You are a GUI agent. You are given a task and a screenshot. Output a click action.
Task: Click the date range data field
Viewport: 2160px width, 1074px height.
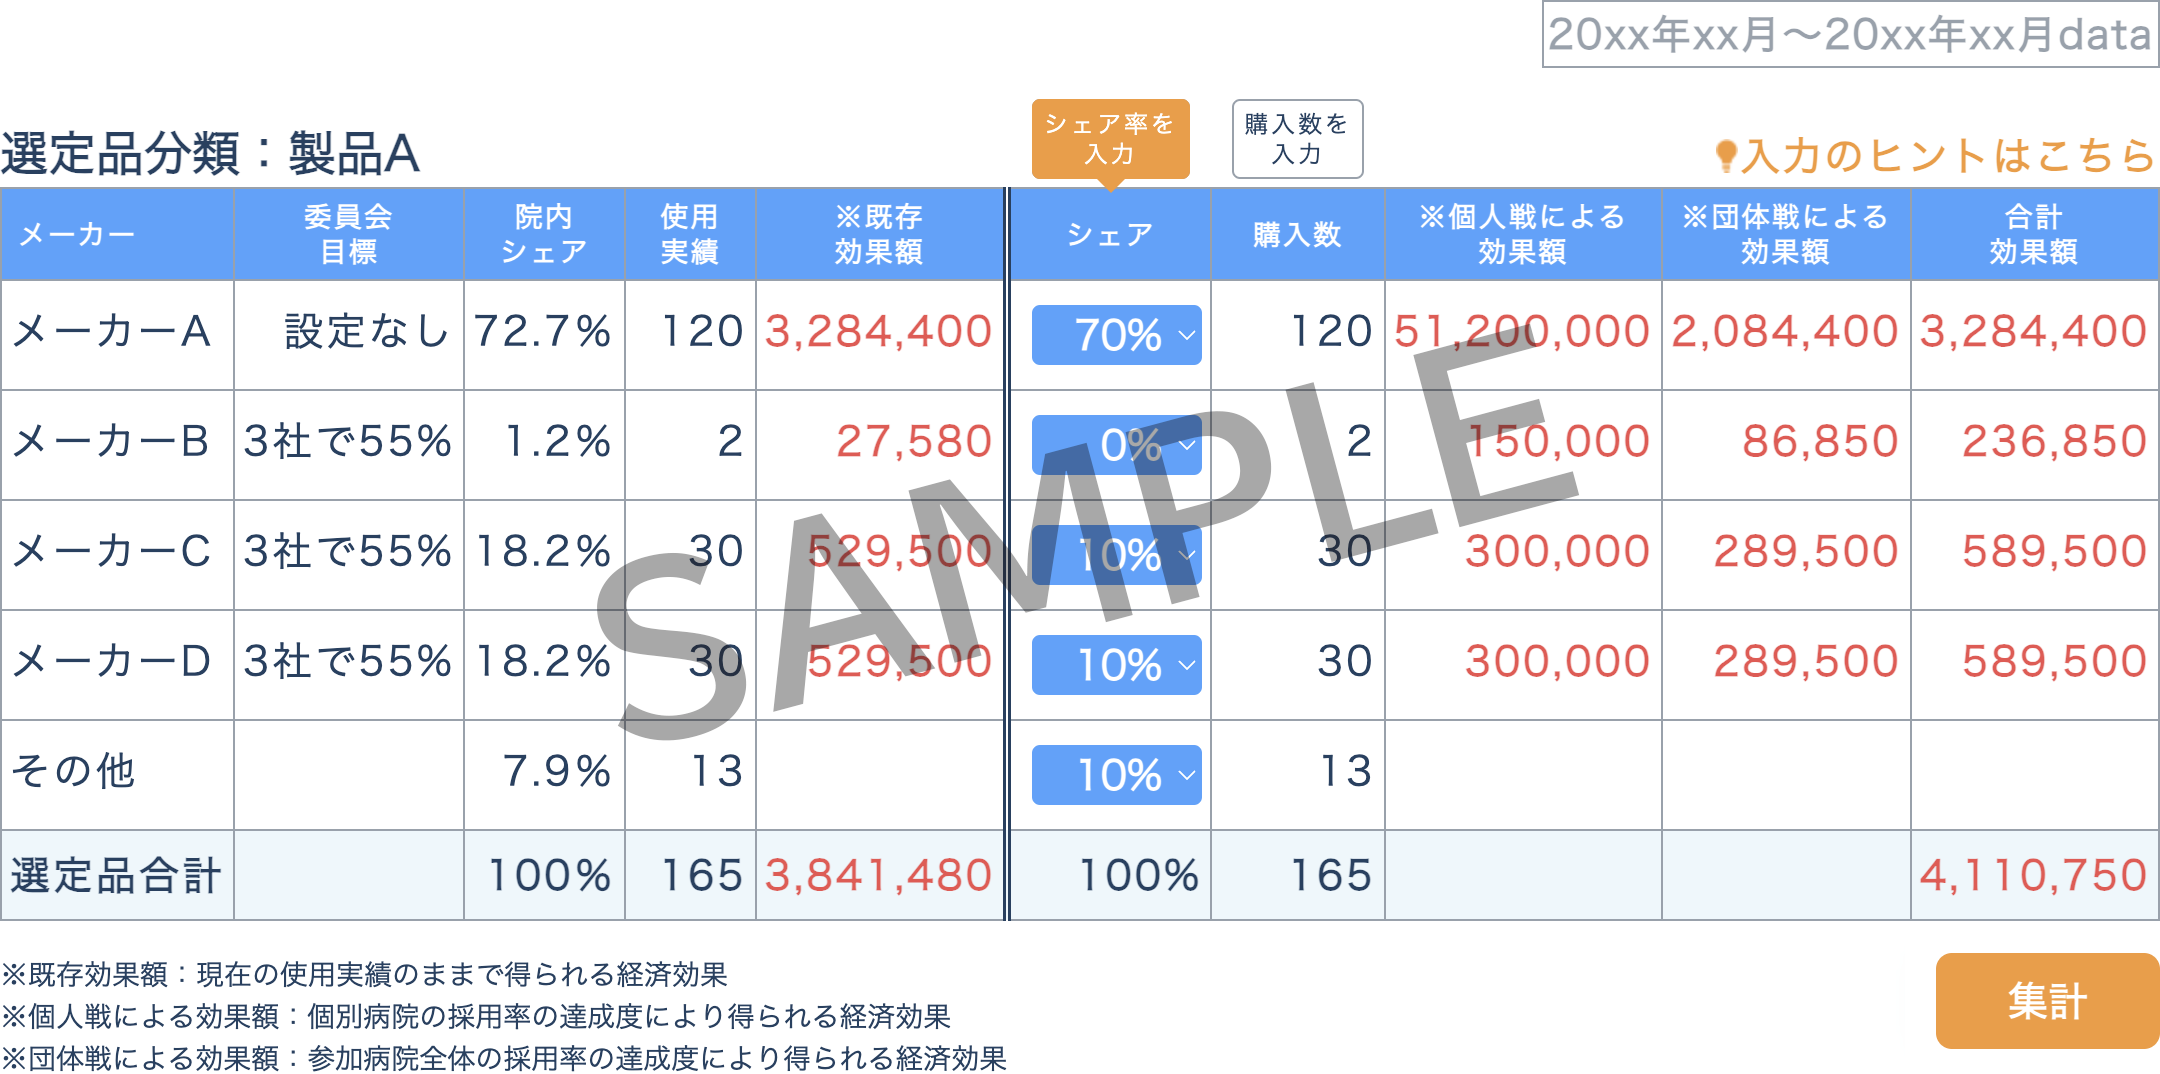[x=1850, y=35]
